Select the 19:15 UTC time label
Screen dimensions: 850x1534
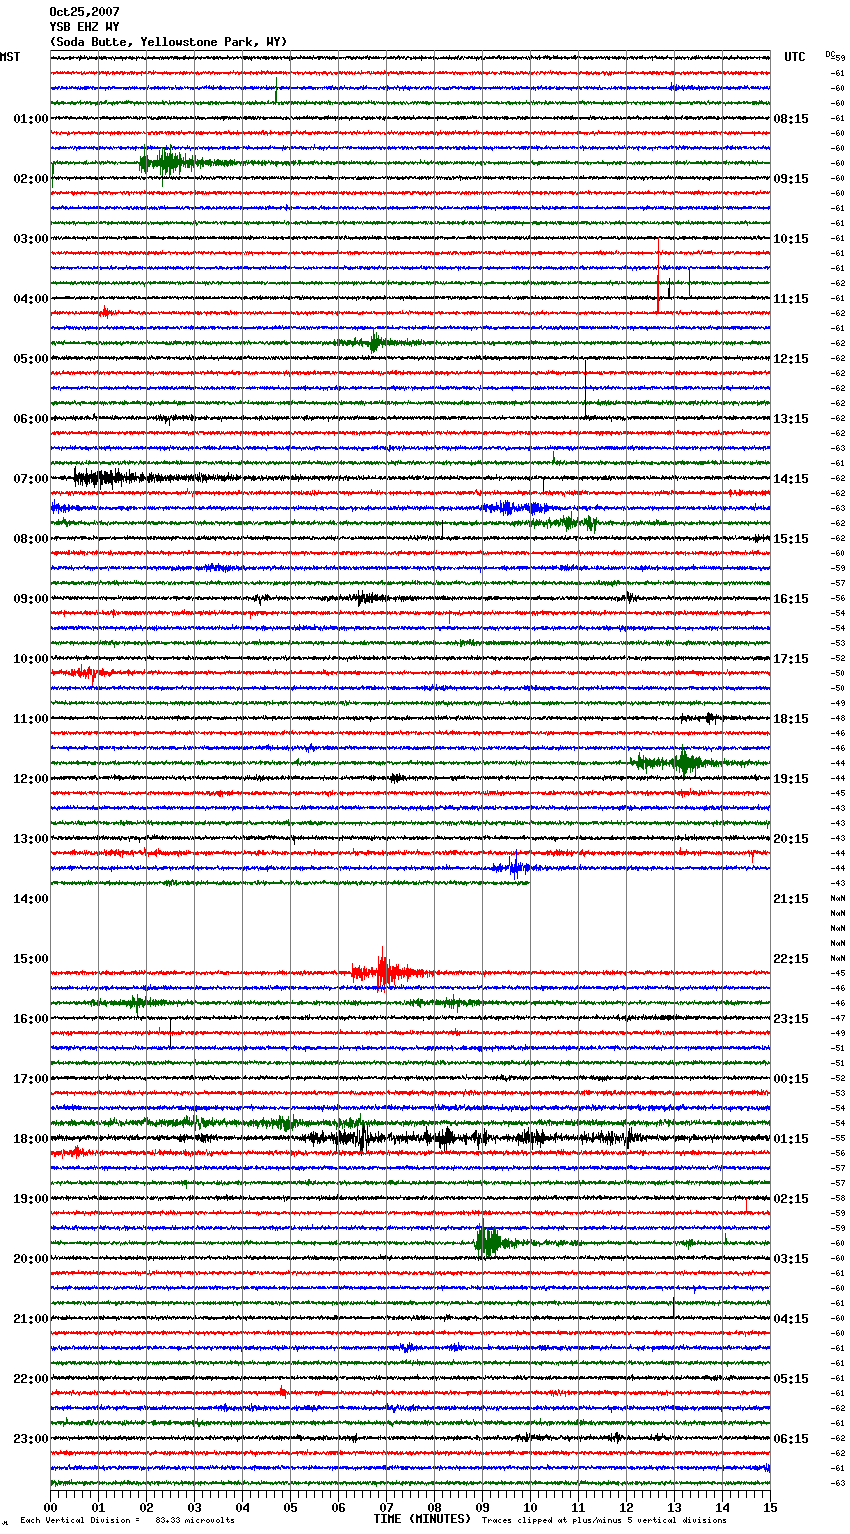tap(791, 779)
